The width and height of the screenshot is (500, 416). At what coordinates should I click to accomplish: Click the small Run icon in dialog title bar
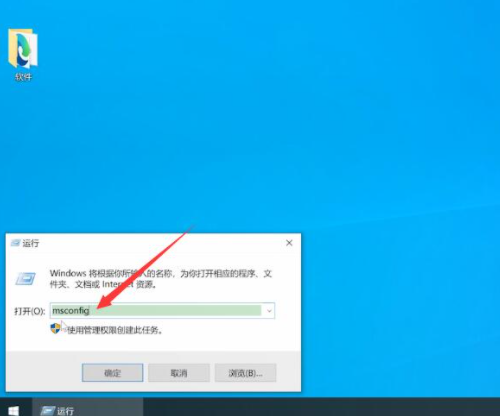tap(15, 243)
